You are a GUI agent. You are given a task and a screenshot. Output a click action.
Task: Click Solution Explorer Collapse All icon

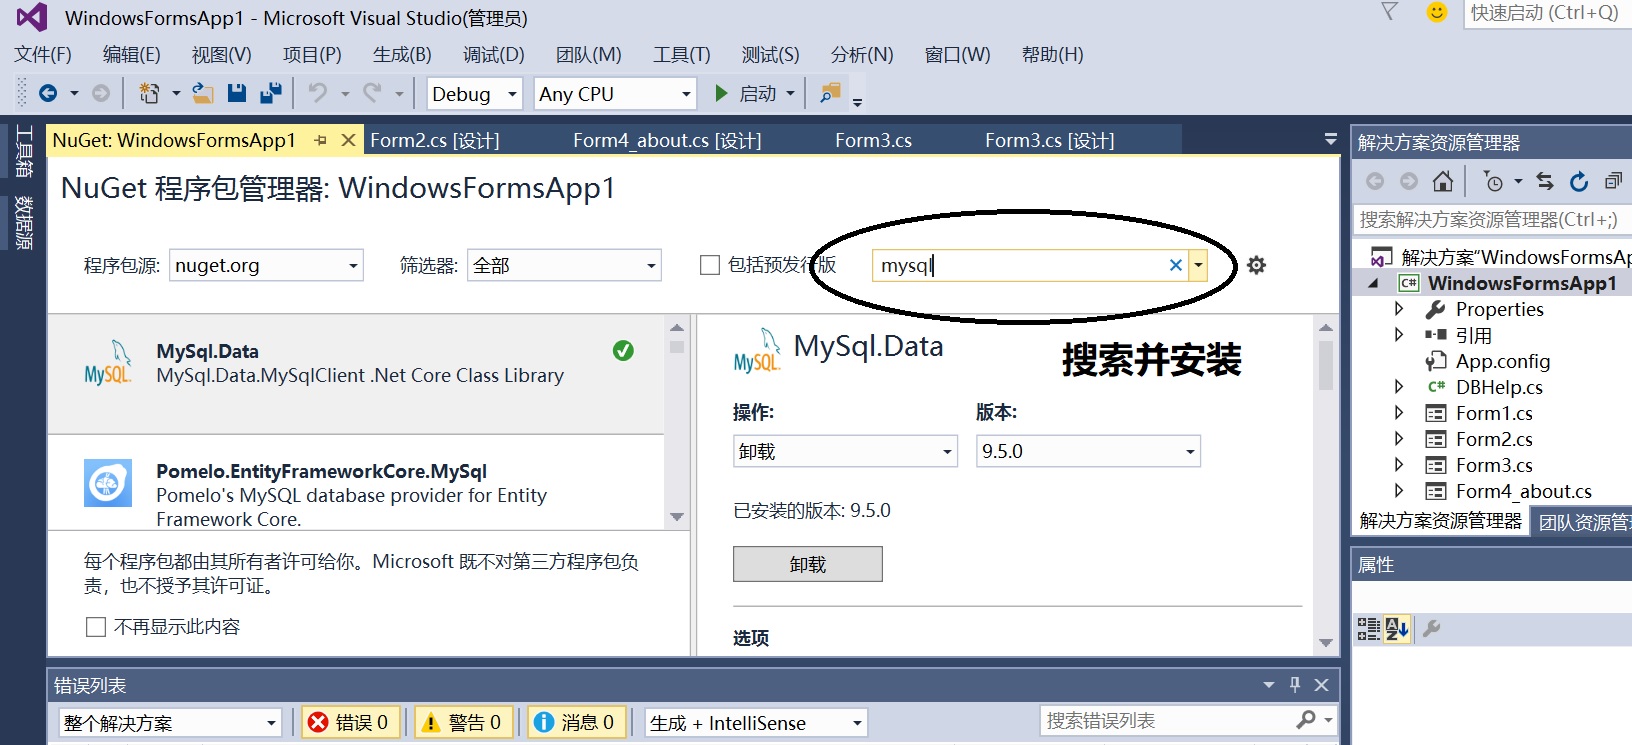1613,181
